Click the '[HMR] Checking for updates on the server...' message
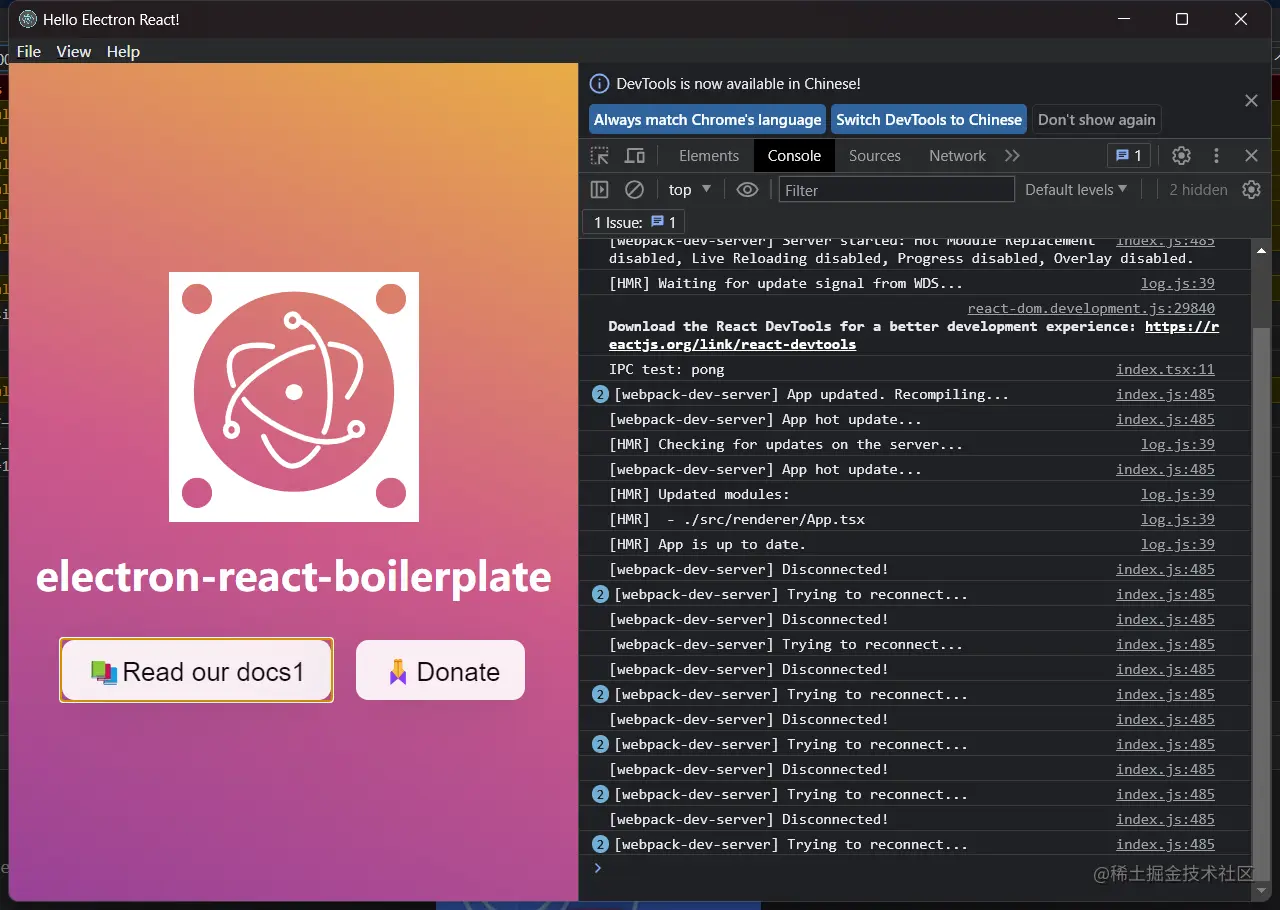The height and width of the screenshot is (910, 1280). pos(786,445)
